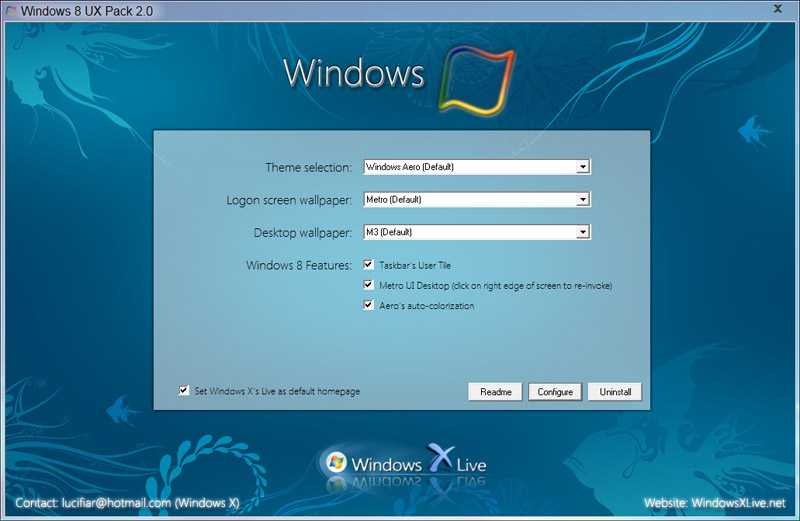Click the Metro (Default) combo box

tap(477, 200)
